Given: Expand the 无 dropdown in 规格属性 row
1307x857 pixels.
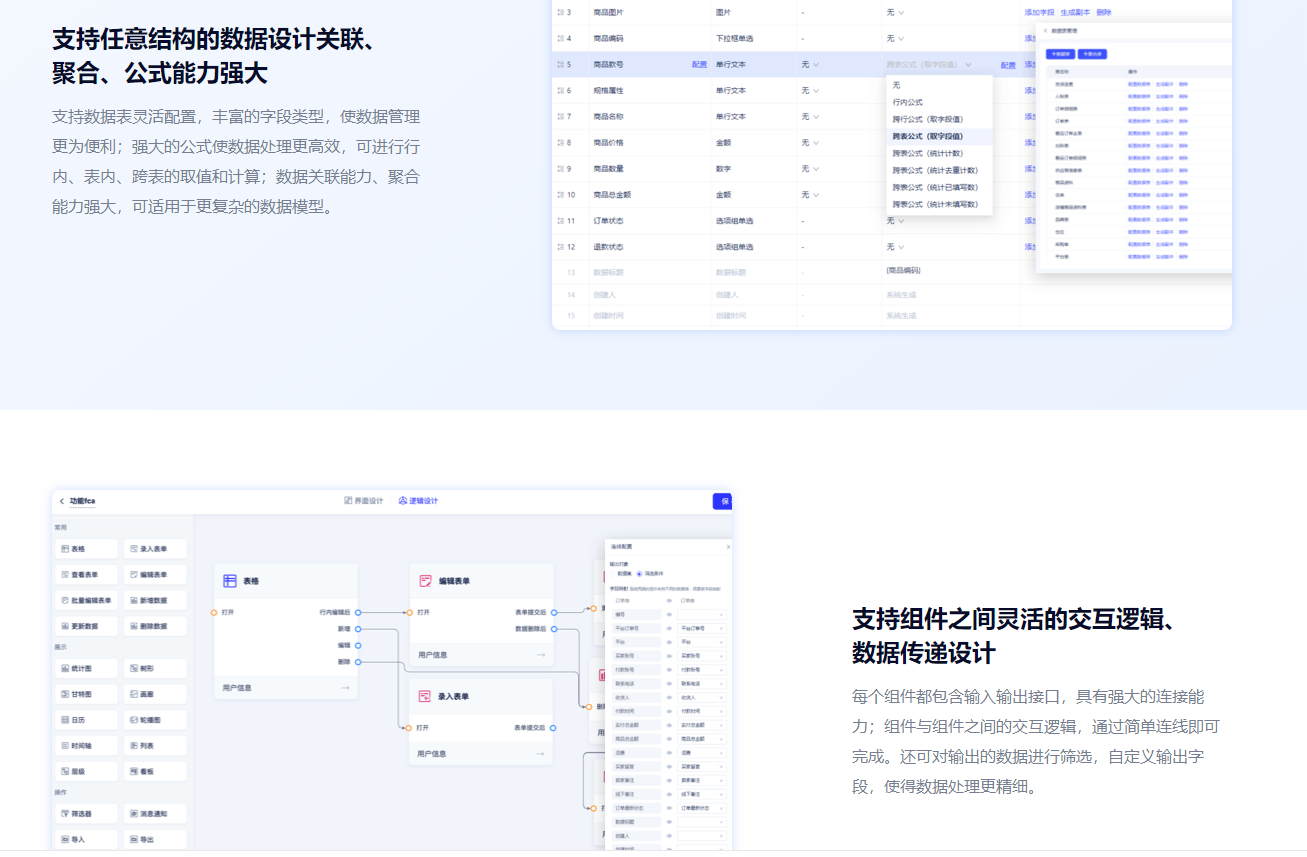Looking at the screenshot, I should click(810, 90).
